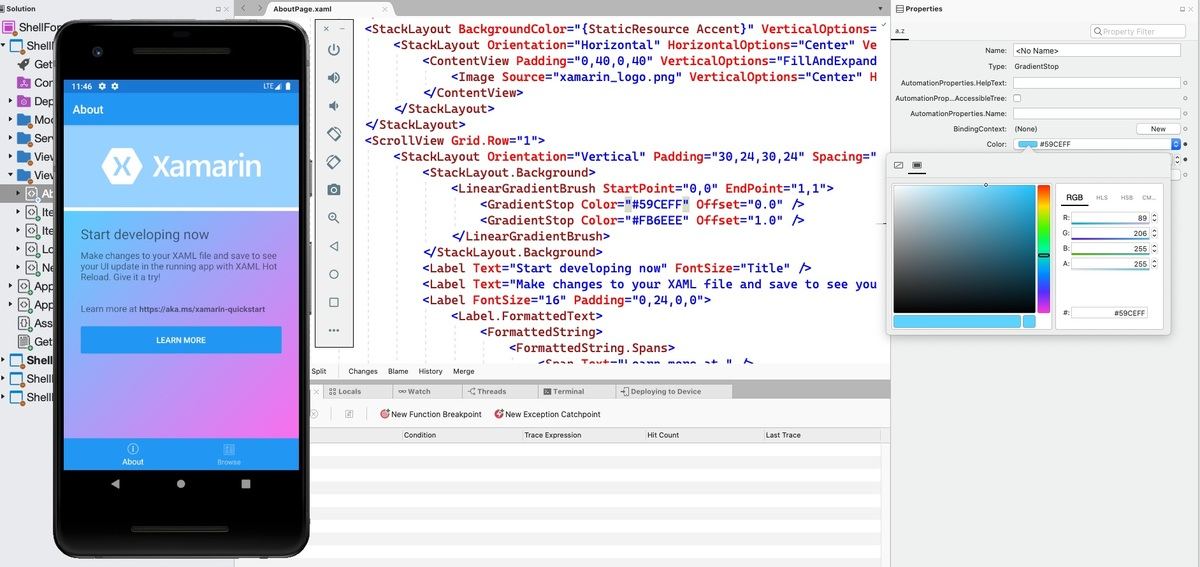
Task: Tap the LEARN MORE button in the app
Action: [181, 340]
